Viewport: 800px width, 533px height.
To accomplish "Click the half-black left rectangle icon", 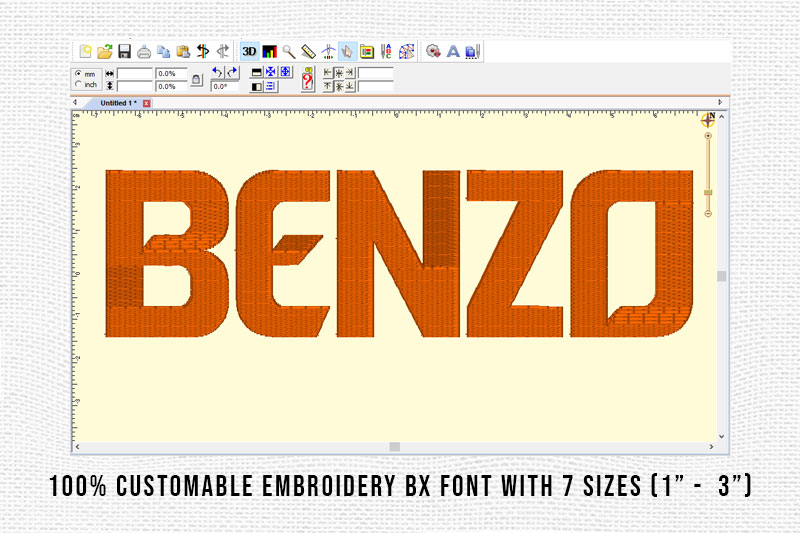I will [x=257, y=86].
